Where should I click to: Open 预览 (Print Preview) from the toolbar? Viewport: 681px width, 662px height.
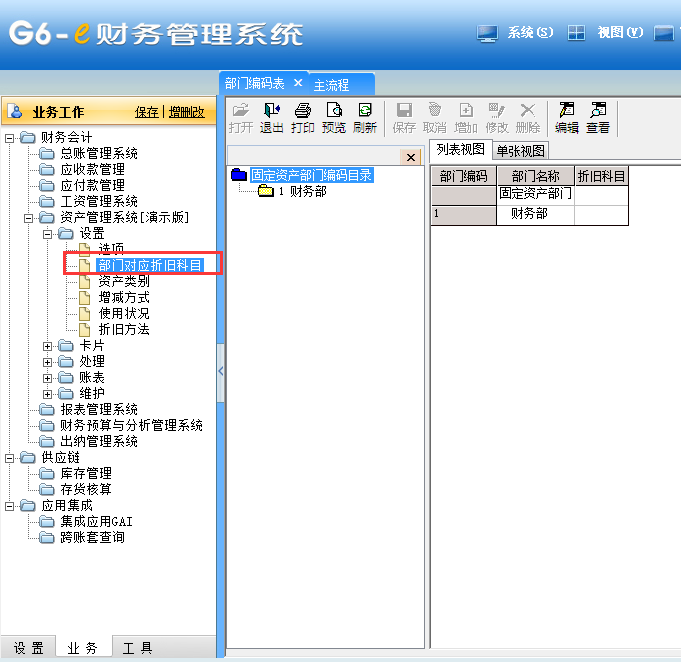[334, 118]
